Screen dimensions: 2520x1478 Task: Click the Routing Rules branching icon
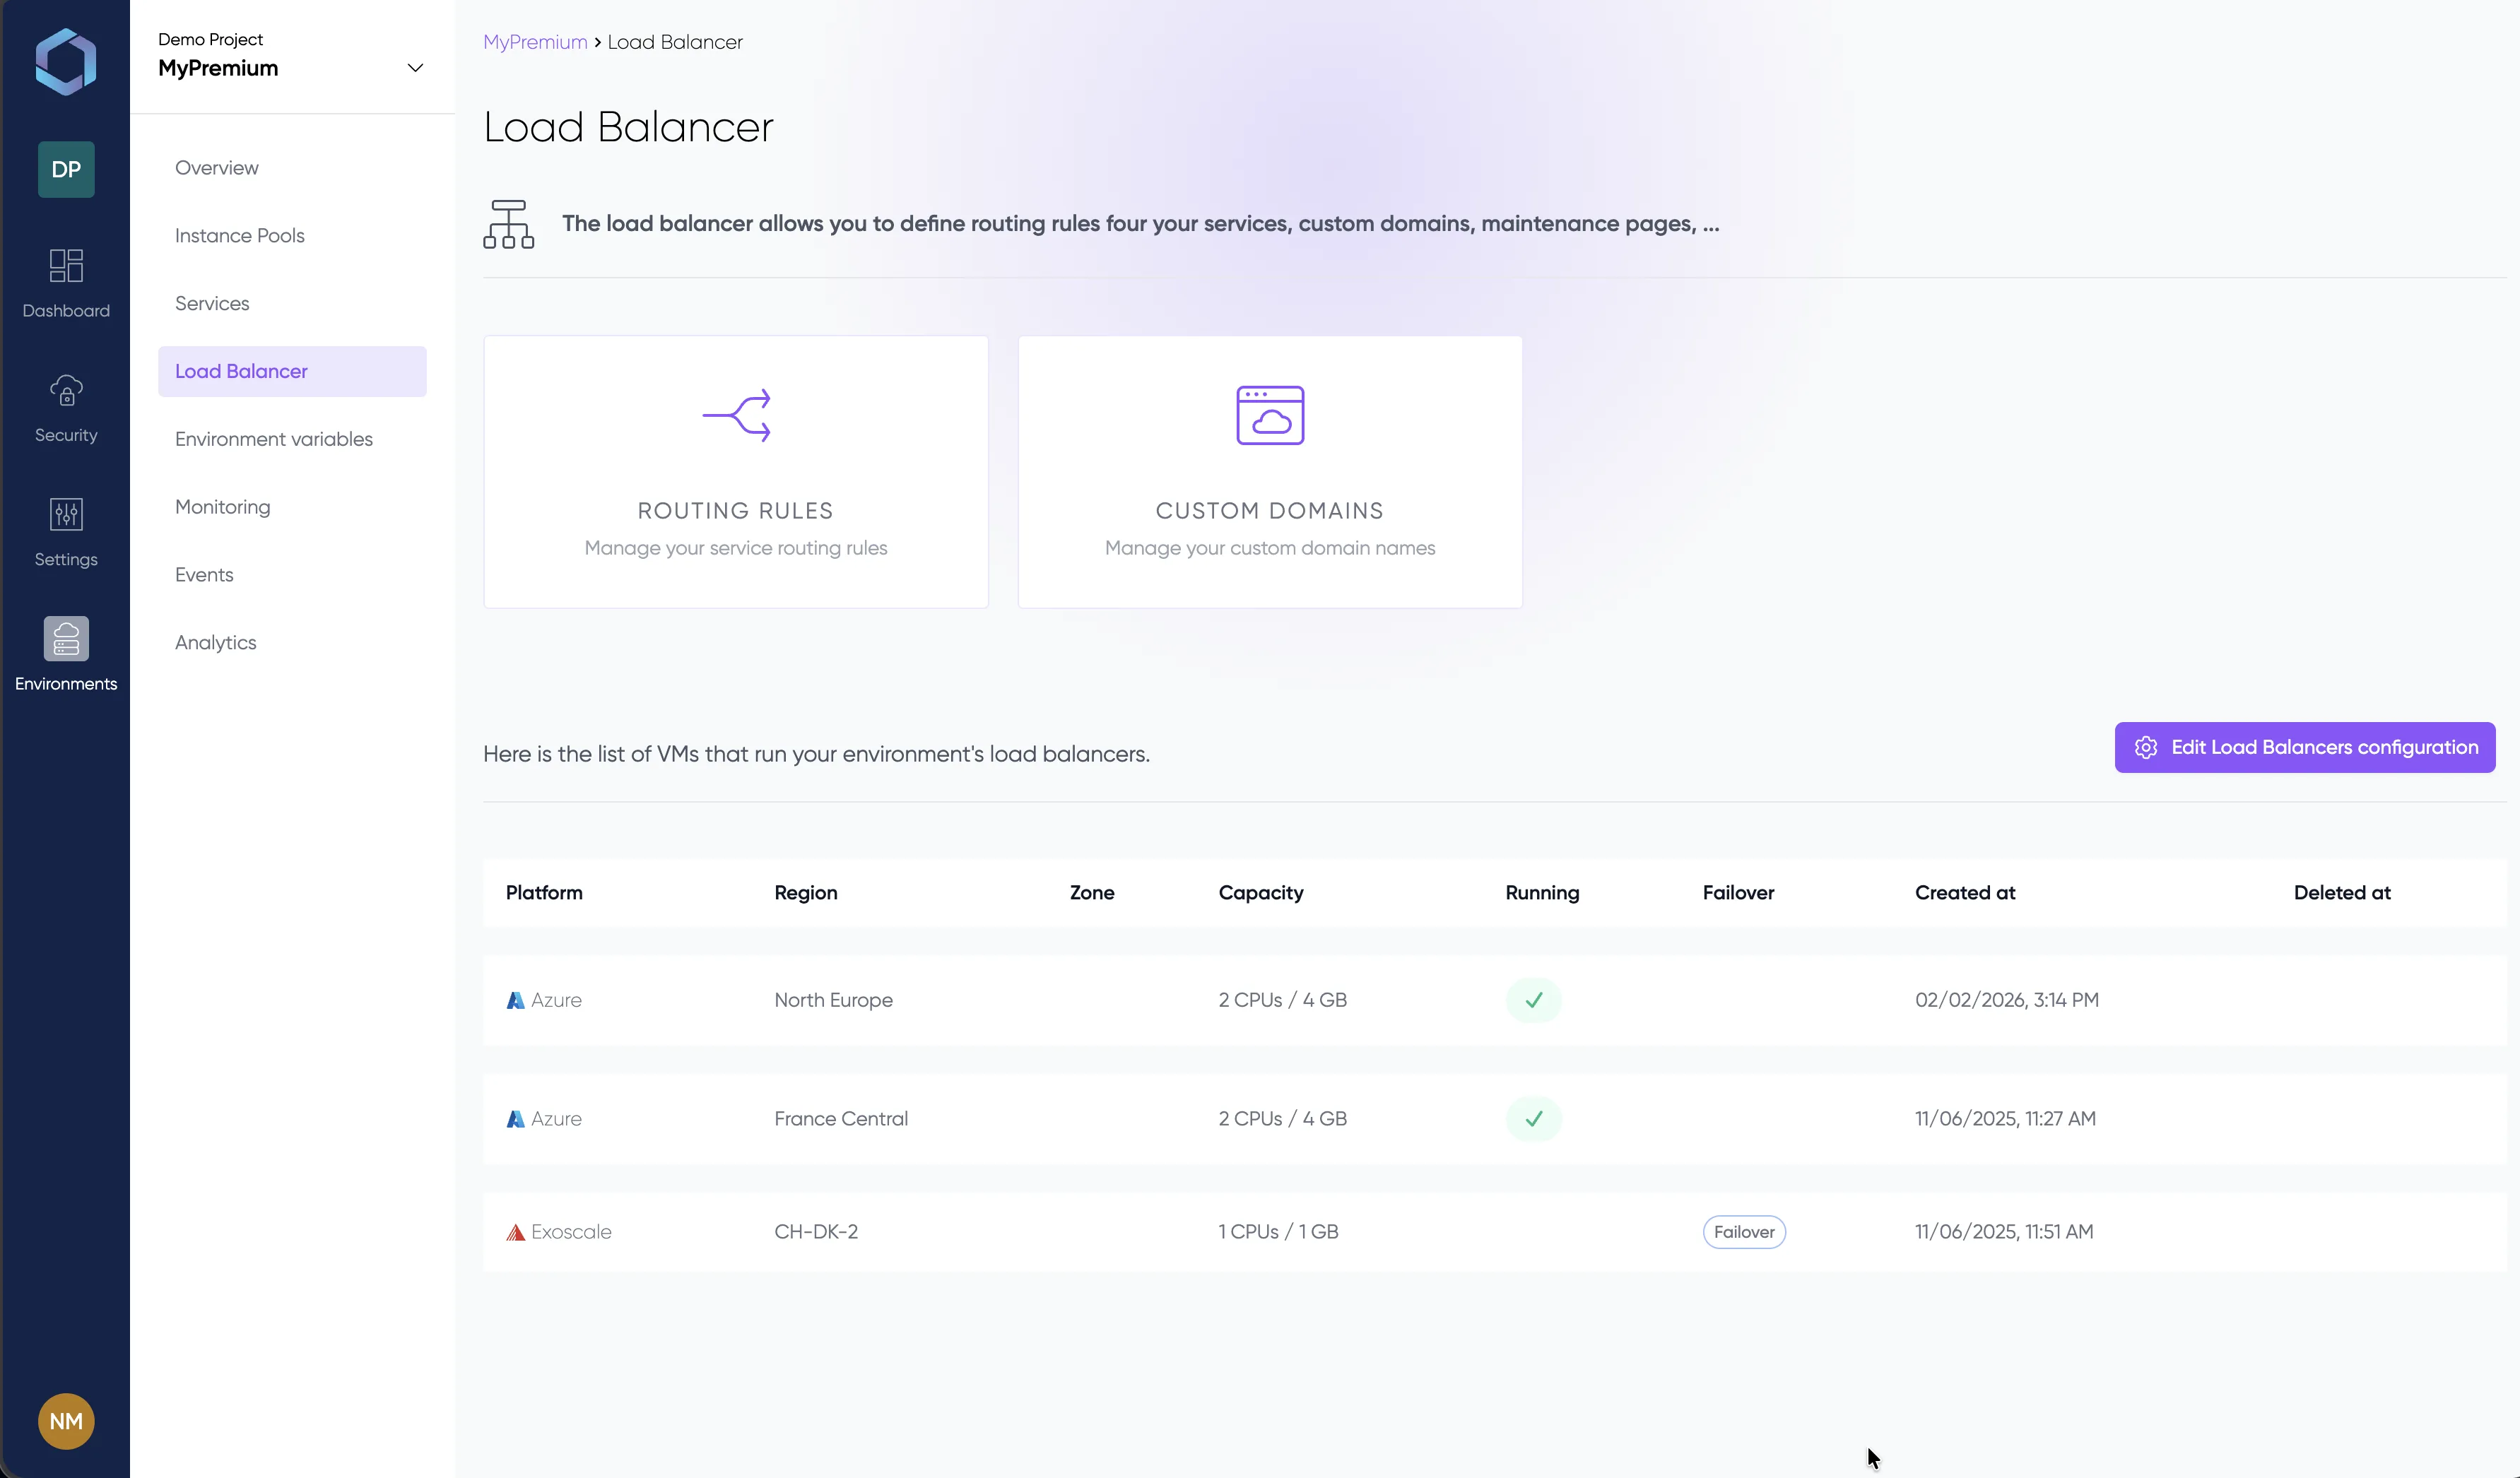coord(736,415)
